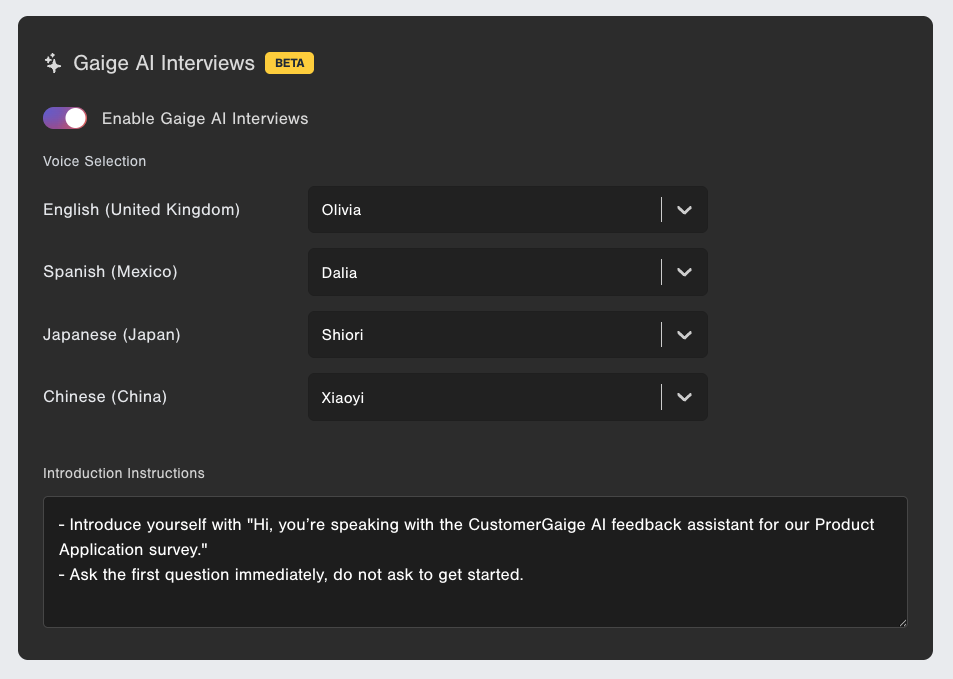Click the Voice Selection label
Screen dimensions: 953x679
95,161
